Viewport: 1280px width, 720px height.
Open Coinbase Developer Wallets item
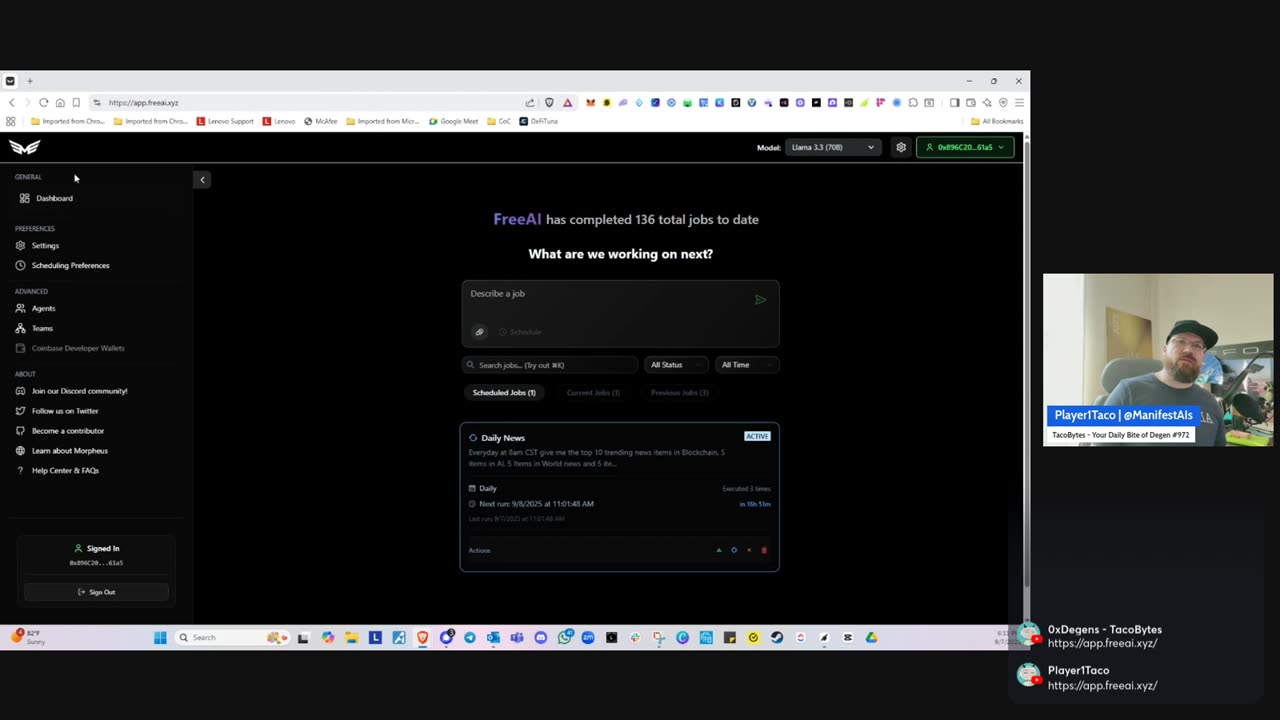71,348
